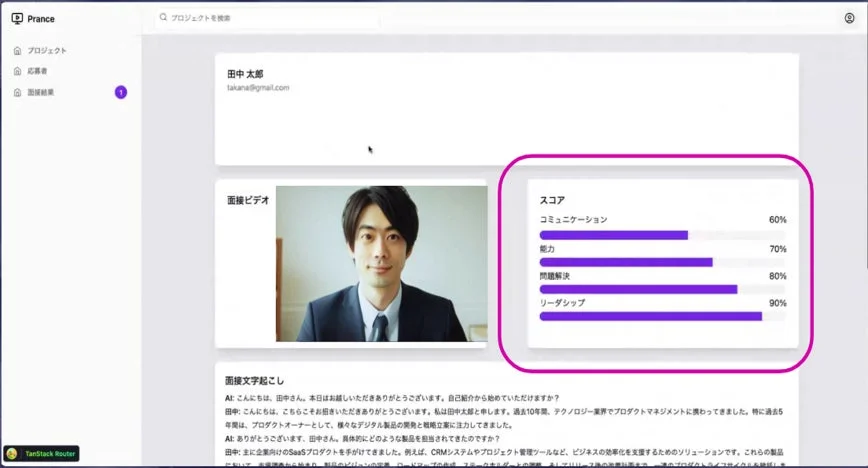
Task: Click the interview video thumbnail
Action: 381,264
